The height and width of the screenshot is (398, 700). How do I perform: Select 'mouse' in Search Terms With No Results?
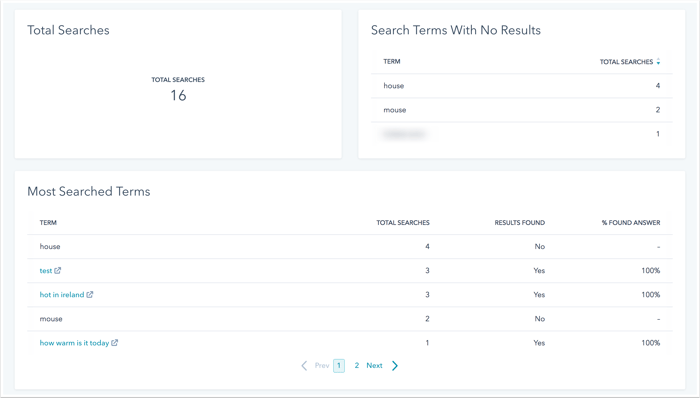pos(395,110)
